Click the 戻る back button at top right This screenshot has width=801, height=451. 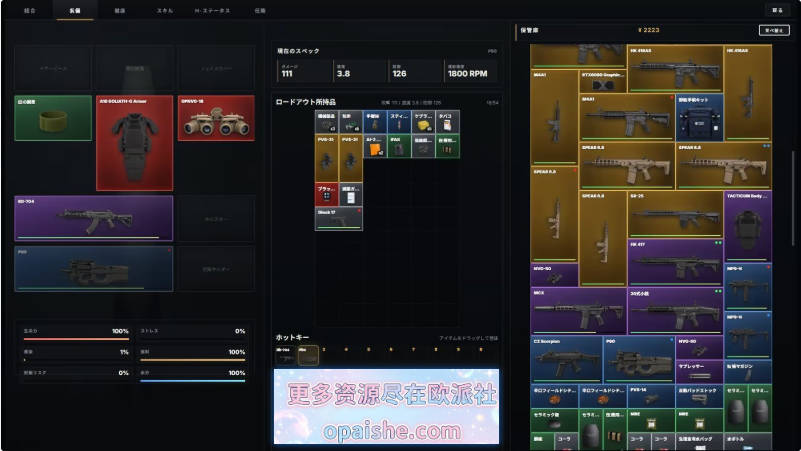(777, 10)
